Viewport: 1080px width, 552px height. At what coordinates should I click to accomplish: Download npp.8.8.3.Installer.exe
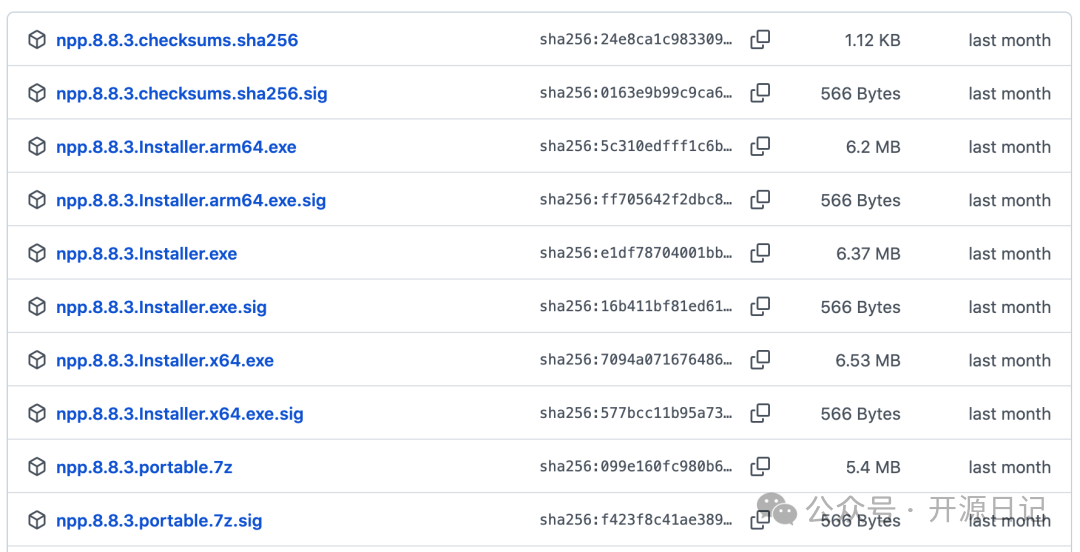click(147, 254)
